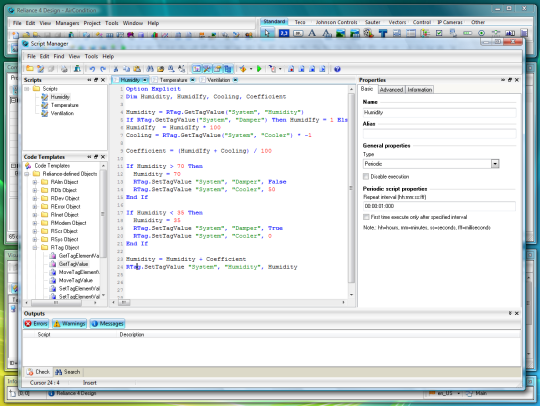
Task: Click the Repeat interval input field
Action: pos(439,206)
